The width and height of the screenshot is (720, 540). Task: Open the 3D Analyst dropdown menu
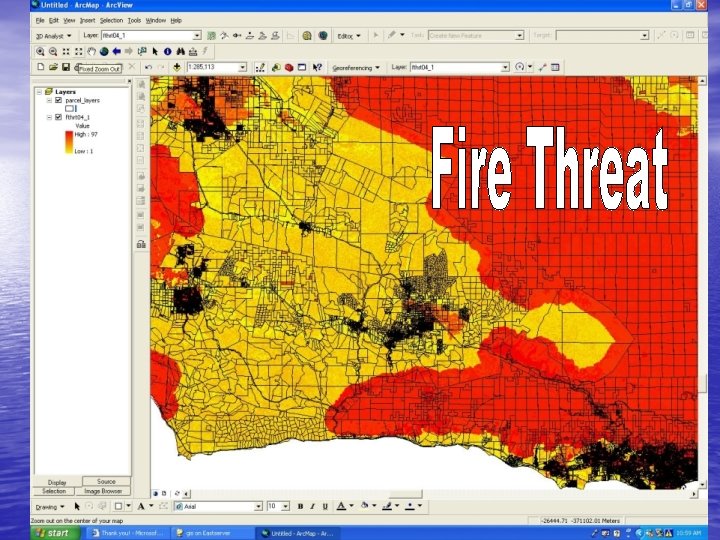pos(54,36)
